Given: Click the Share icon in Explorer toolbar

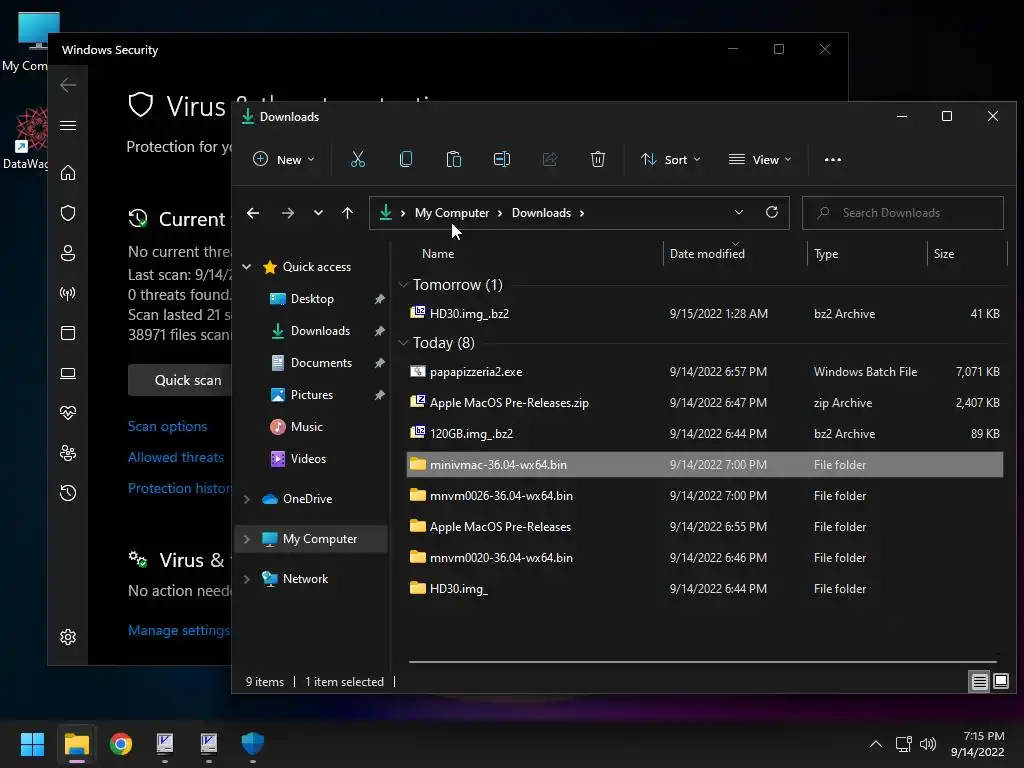Looking at the screenshot, I should pyautogui.click(x=550, y=159).
